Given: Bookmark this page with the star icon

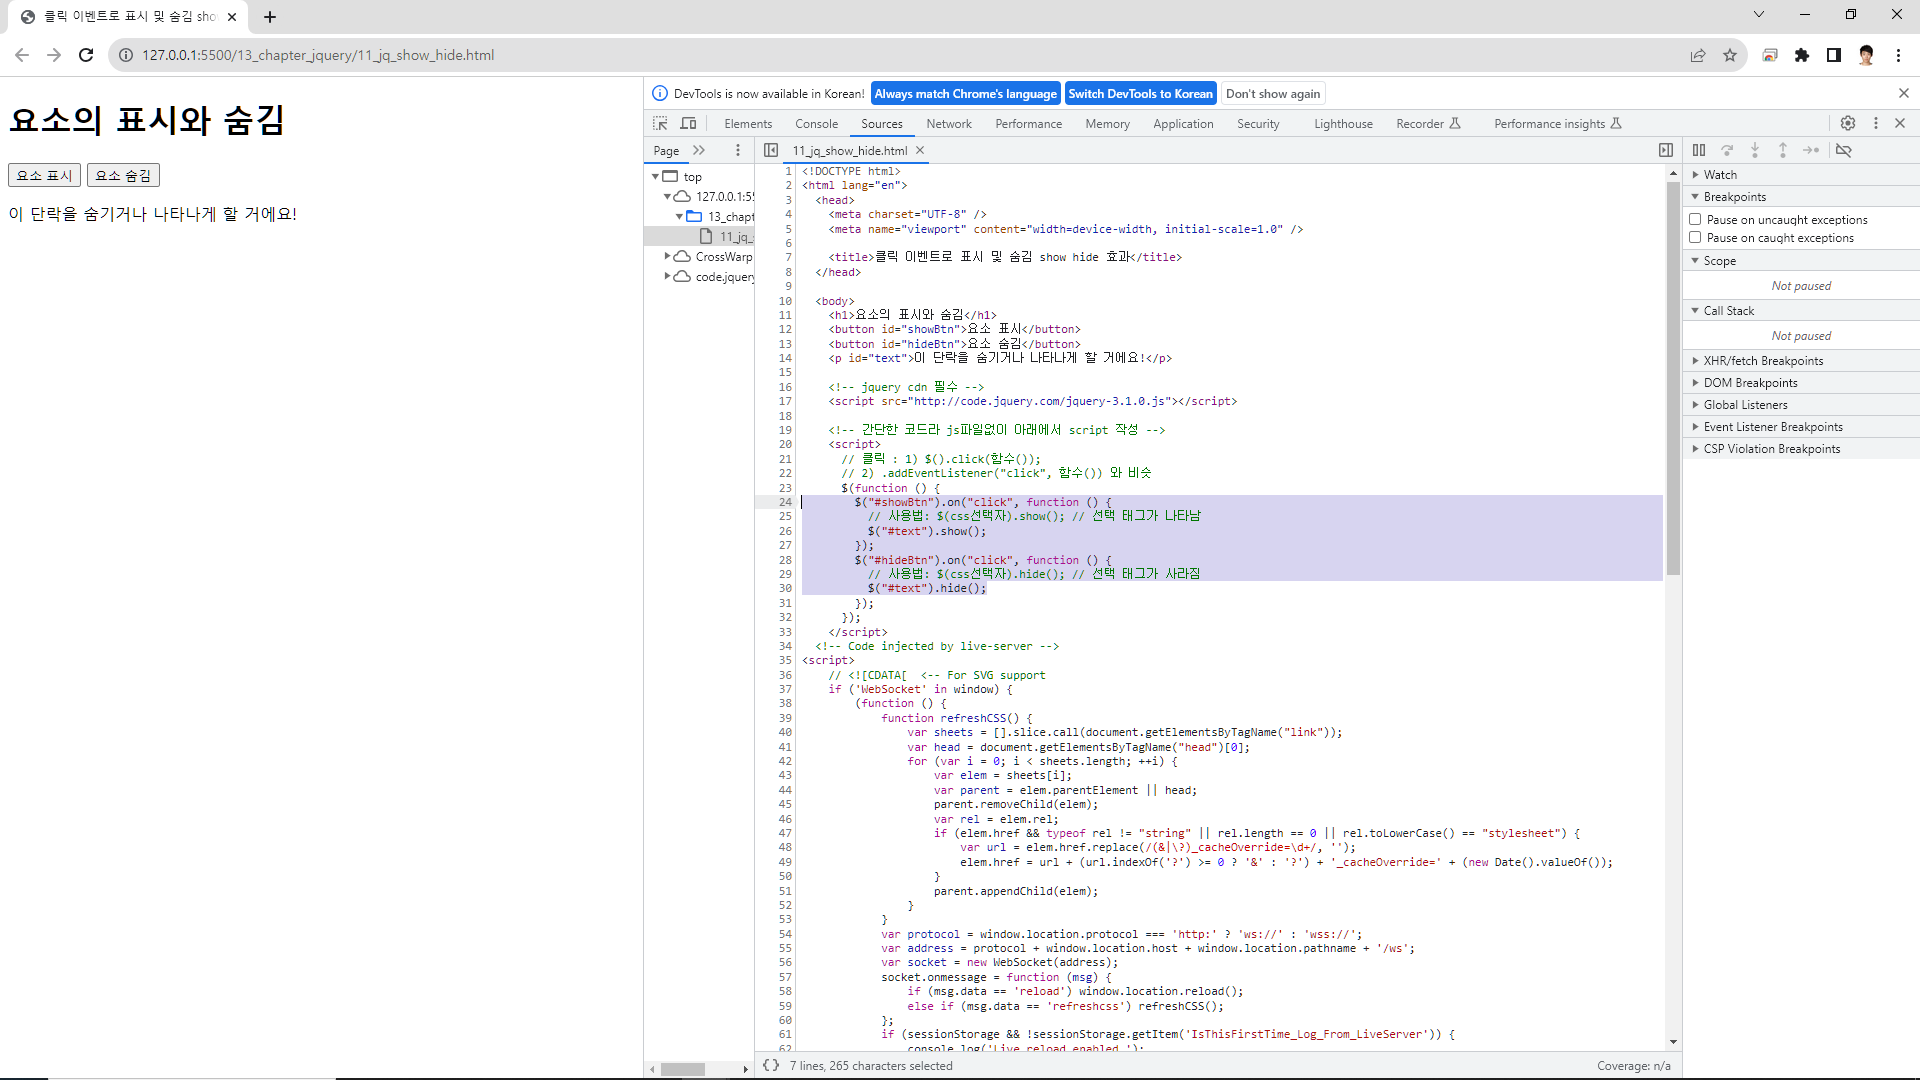Looking at the screenshot, I should click(x=1730, y=55).
